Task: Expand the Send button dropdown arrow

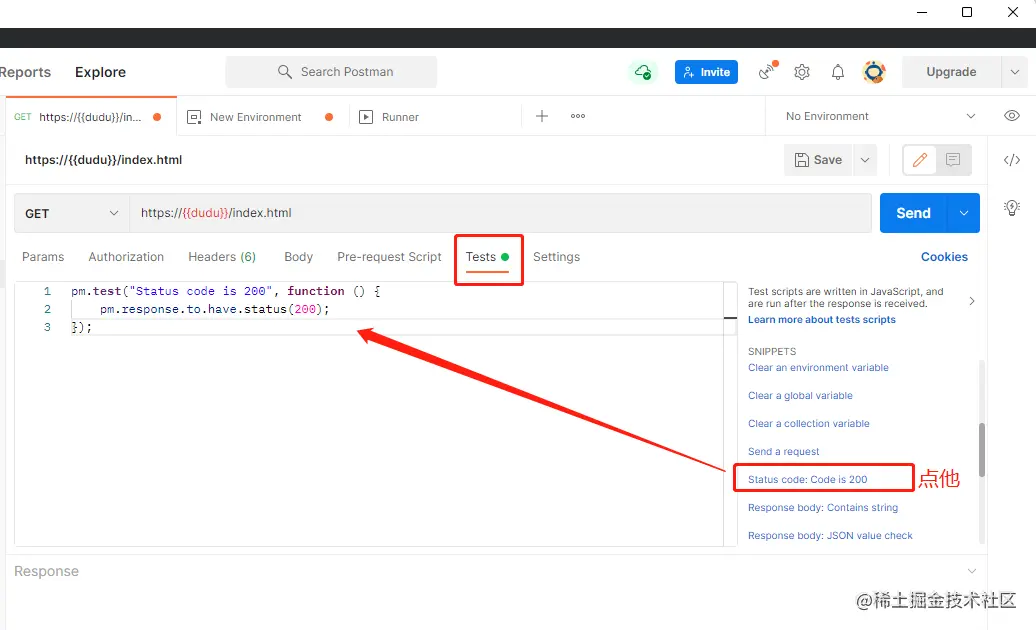Action: (x=964, y=213)
